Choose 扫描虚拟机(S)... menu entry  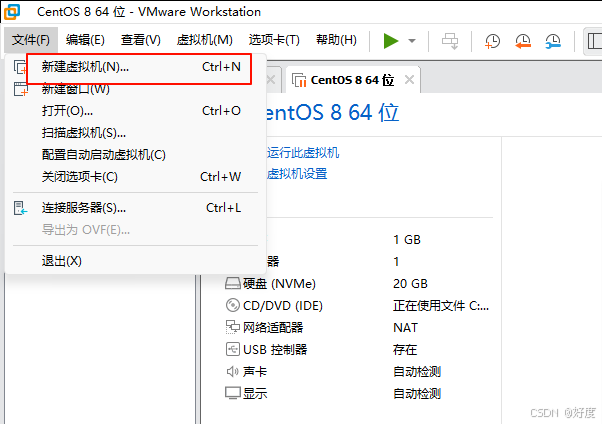(x=135, y=133)
